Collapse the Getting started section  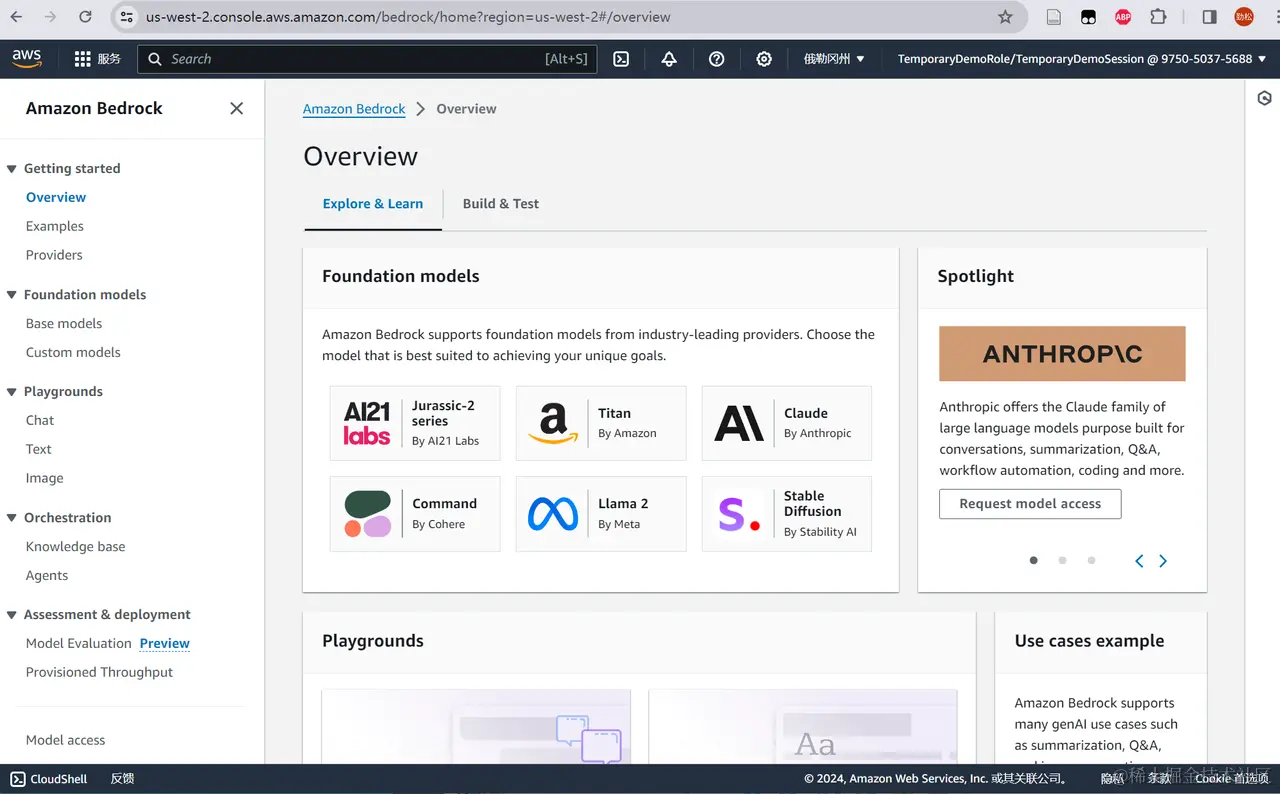click(x=12, y=169)
